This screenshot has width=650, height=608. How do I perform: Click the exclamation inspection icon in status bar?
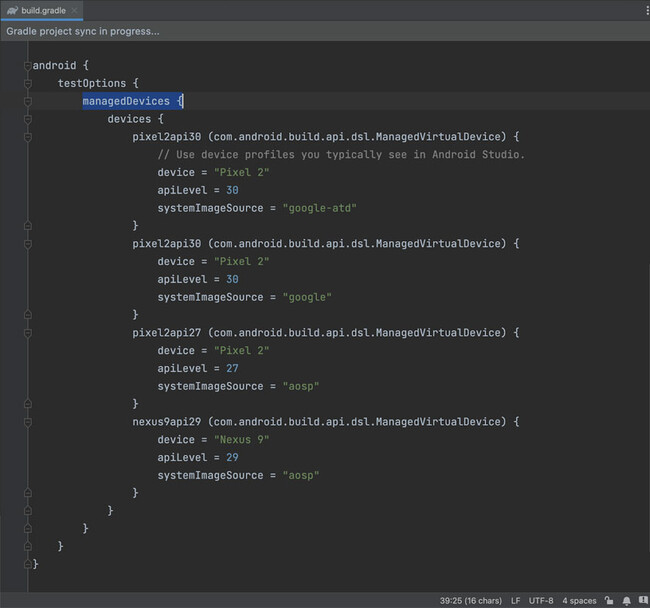pos(643,600)
